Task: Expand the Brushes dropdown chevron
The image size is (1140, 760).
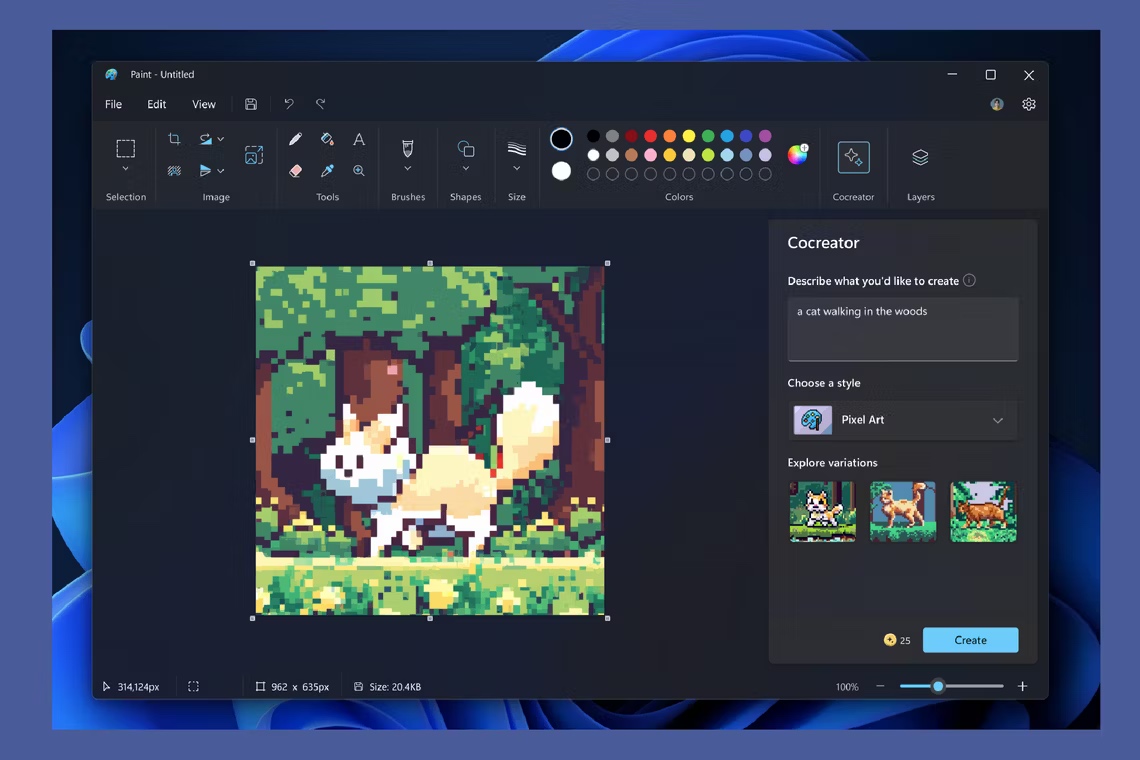Action: [x=408, y=169]
